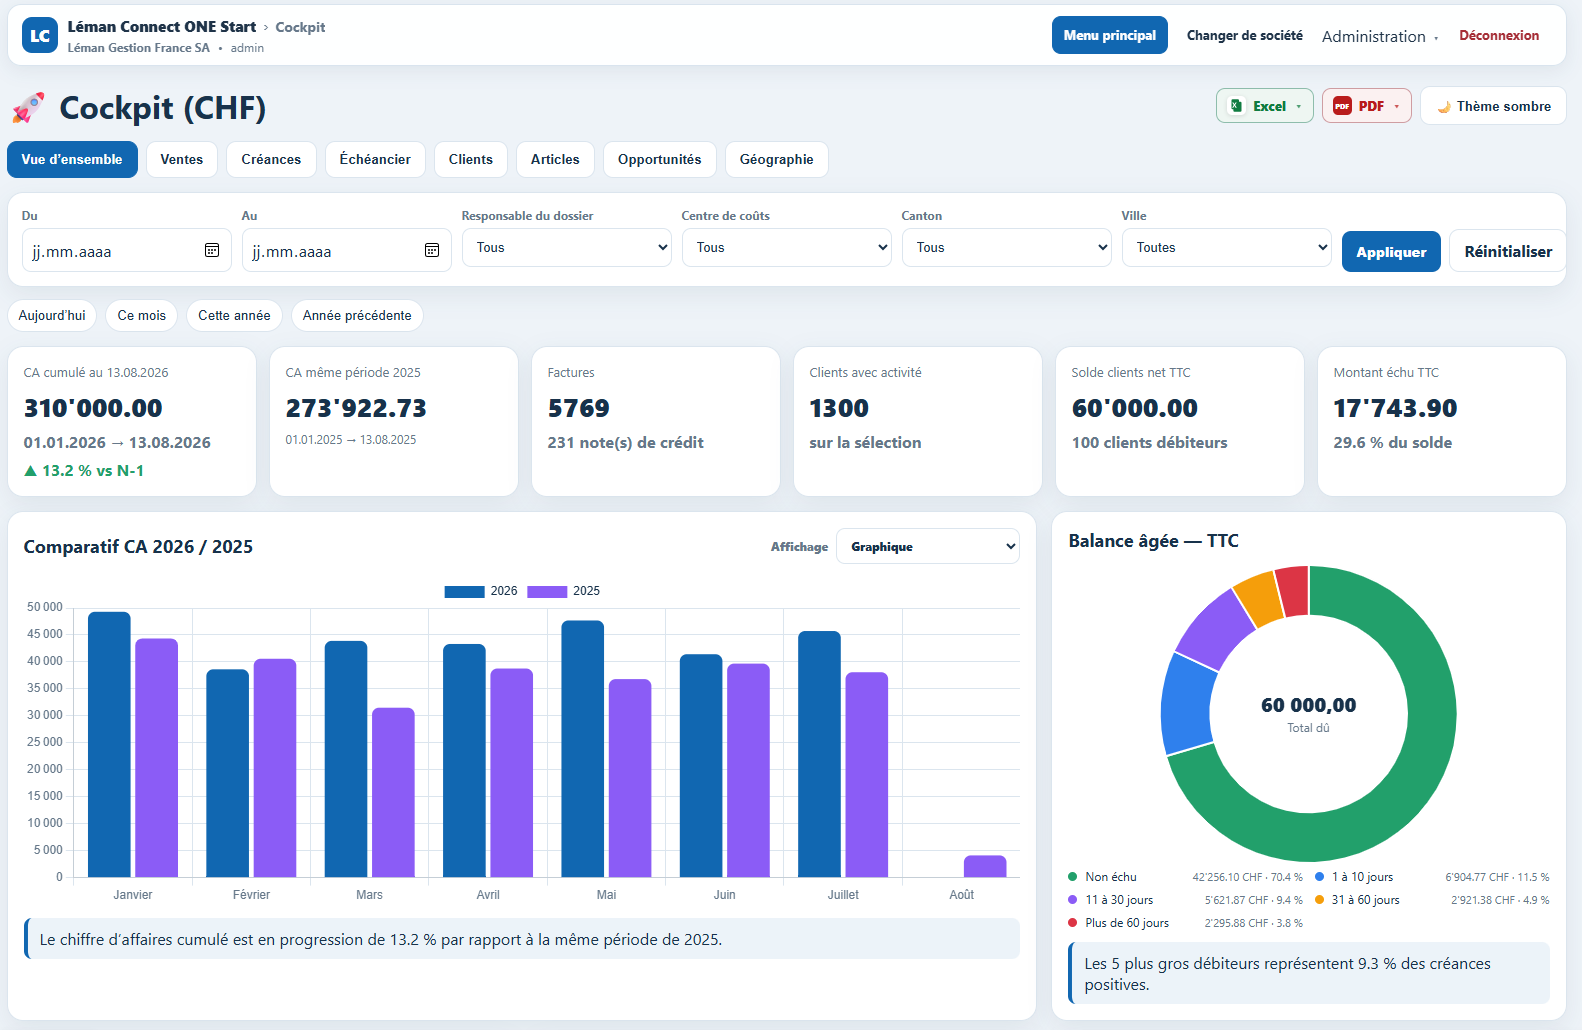Click the Appliquer button
The width and height of the screenshot is (1582, 1030).
click(x=1391, y=252)
